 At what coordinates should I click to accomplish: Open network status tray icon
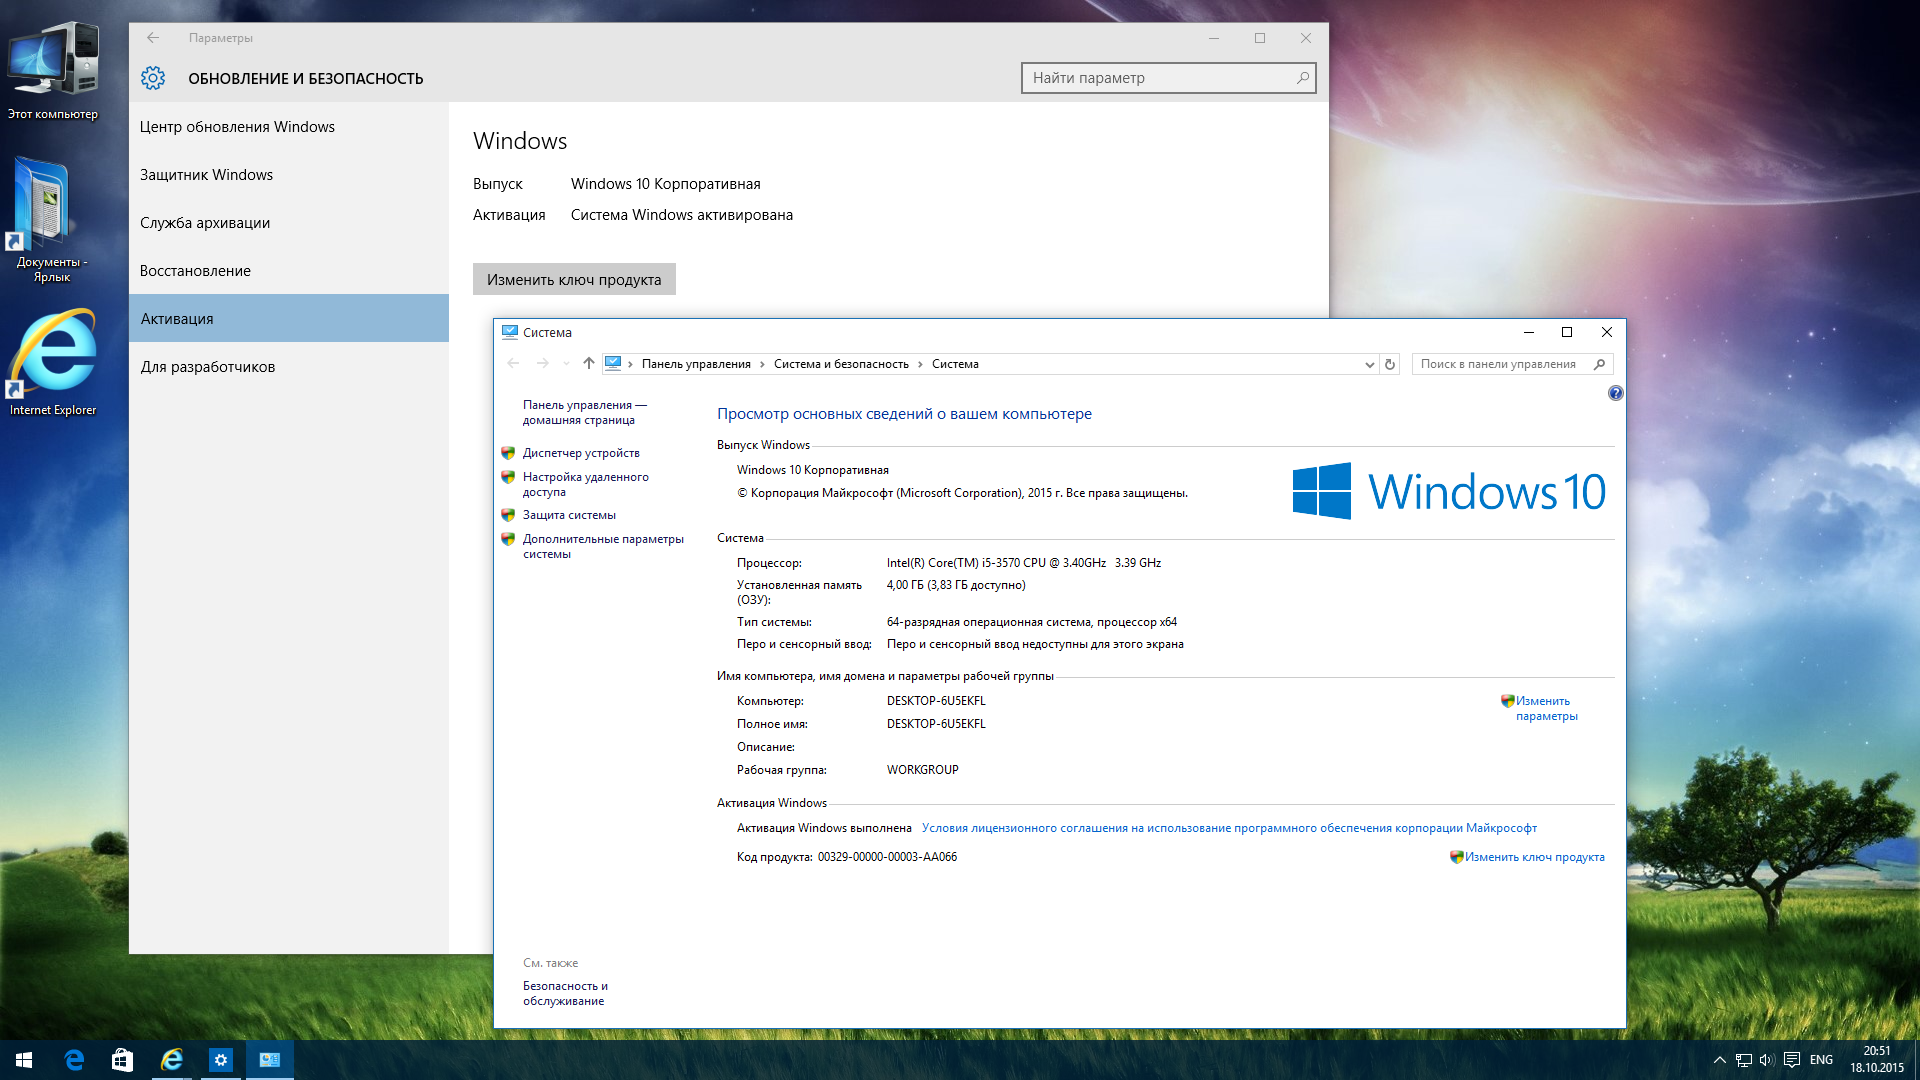point(1743,1060)
